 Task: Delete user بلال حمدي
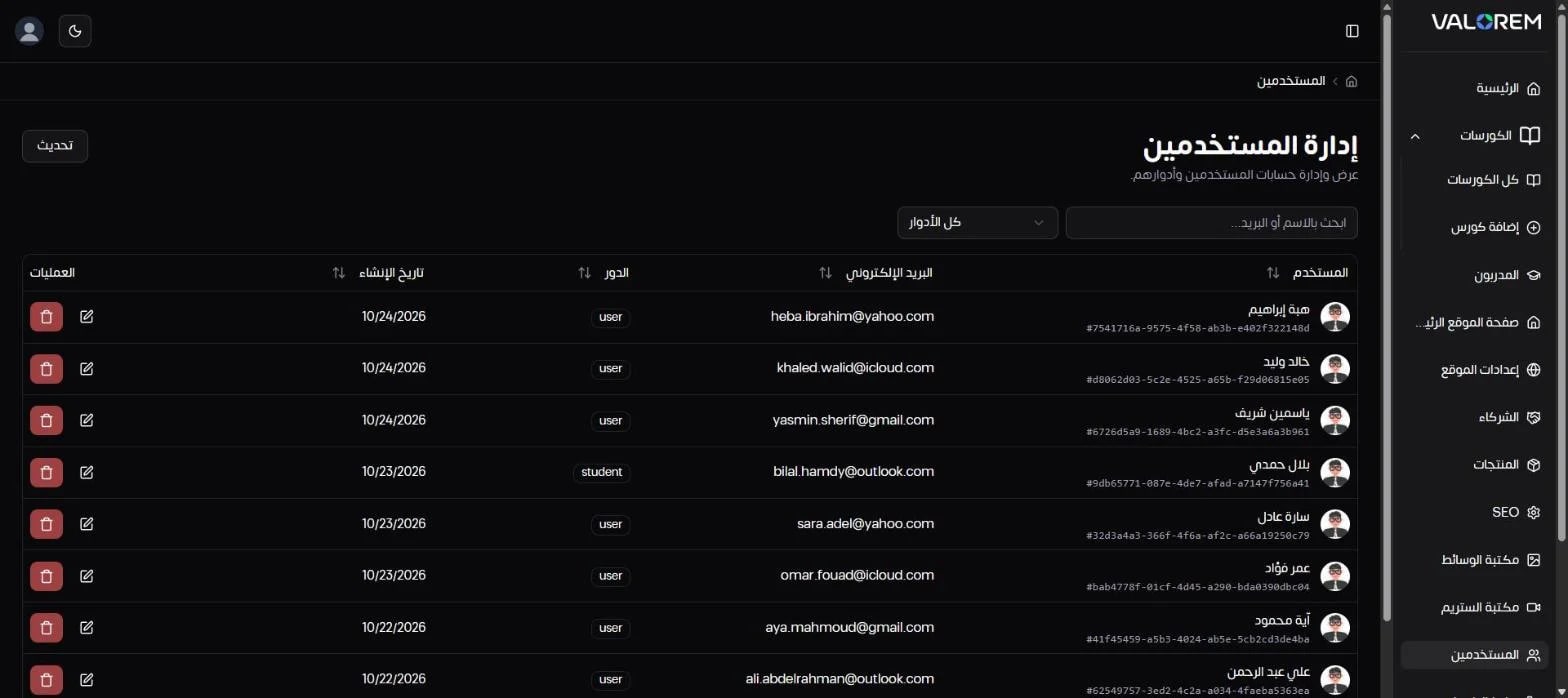point(46,472)
